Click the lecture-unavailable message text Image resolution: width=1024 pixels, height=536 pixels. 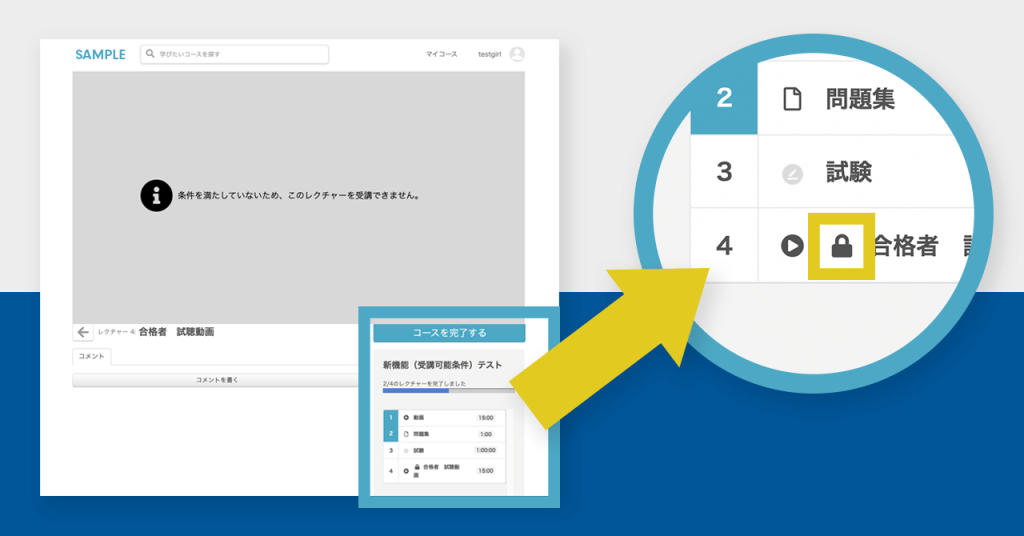pyautogui.click(x=299, y=195)
